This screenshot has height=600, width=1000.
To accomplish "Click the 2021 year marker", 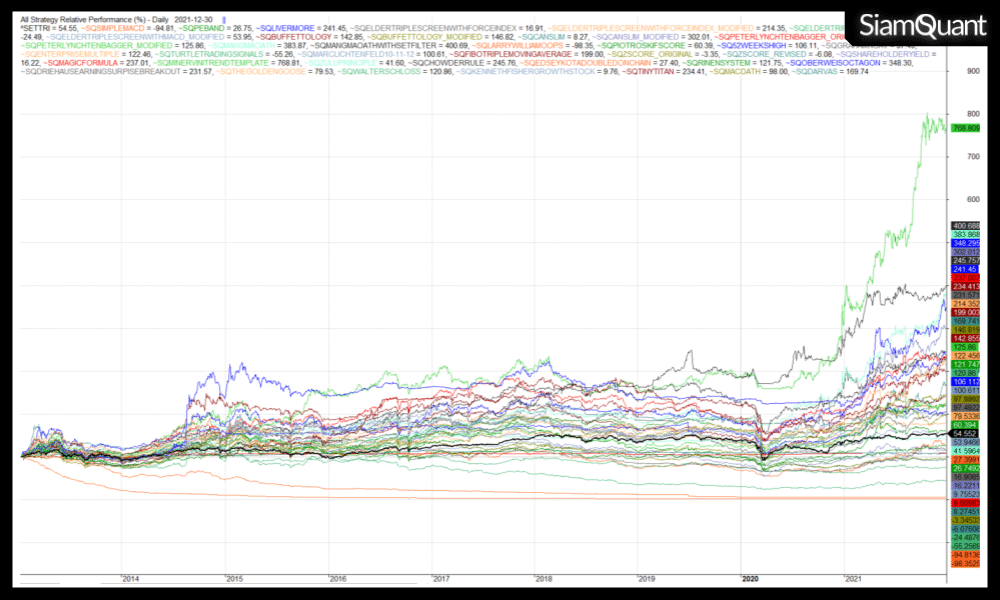I will pyautogui.click(x=854, y=579).
